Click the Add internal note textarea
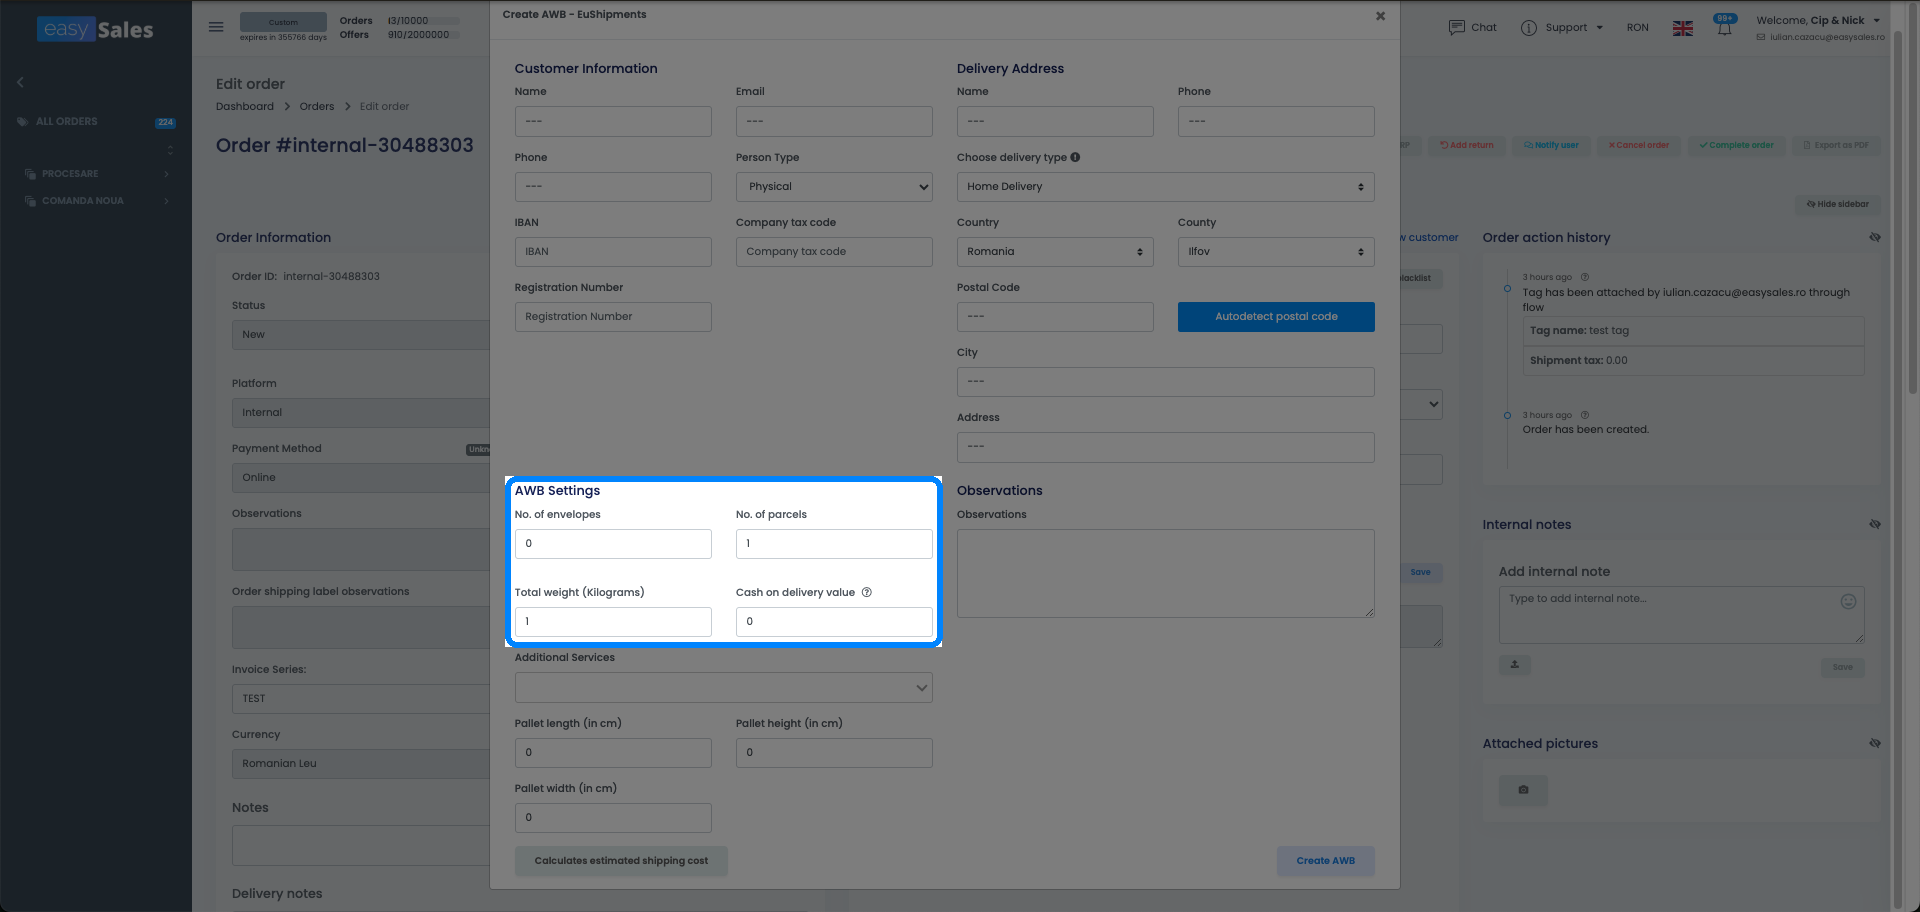Screen dimensions: 1920x912 pyautogui.click(x=1681, y=615)
